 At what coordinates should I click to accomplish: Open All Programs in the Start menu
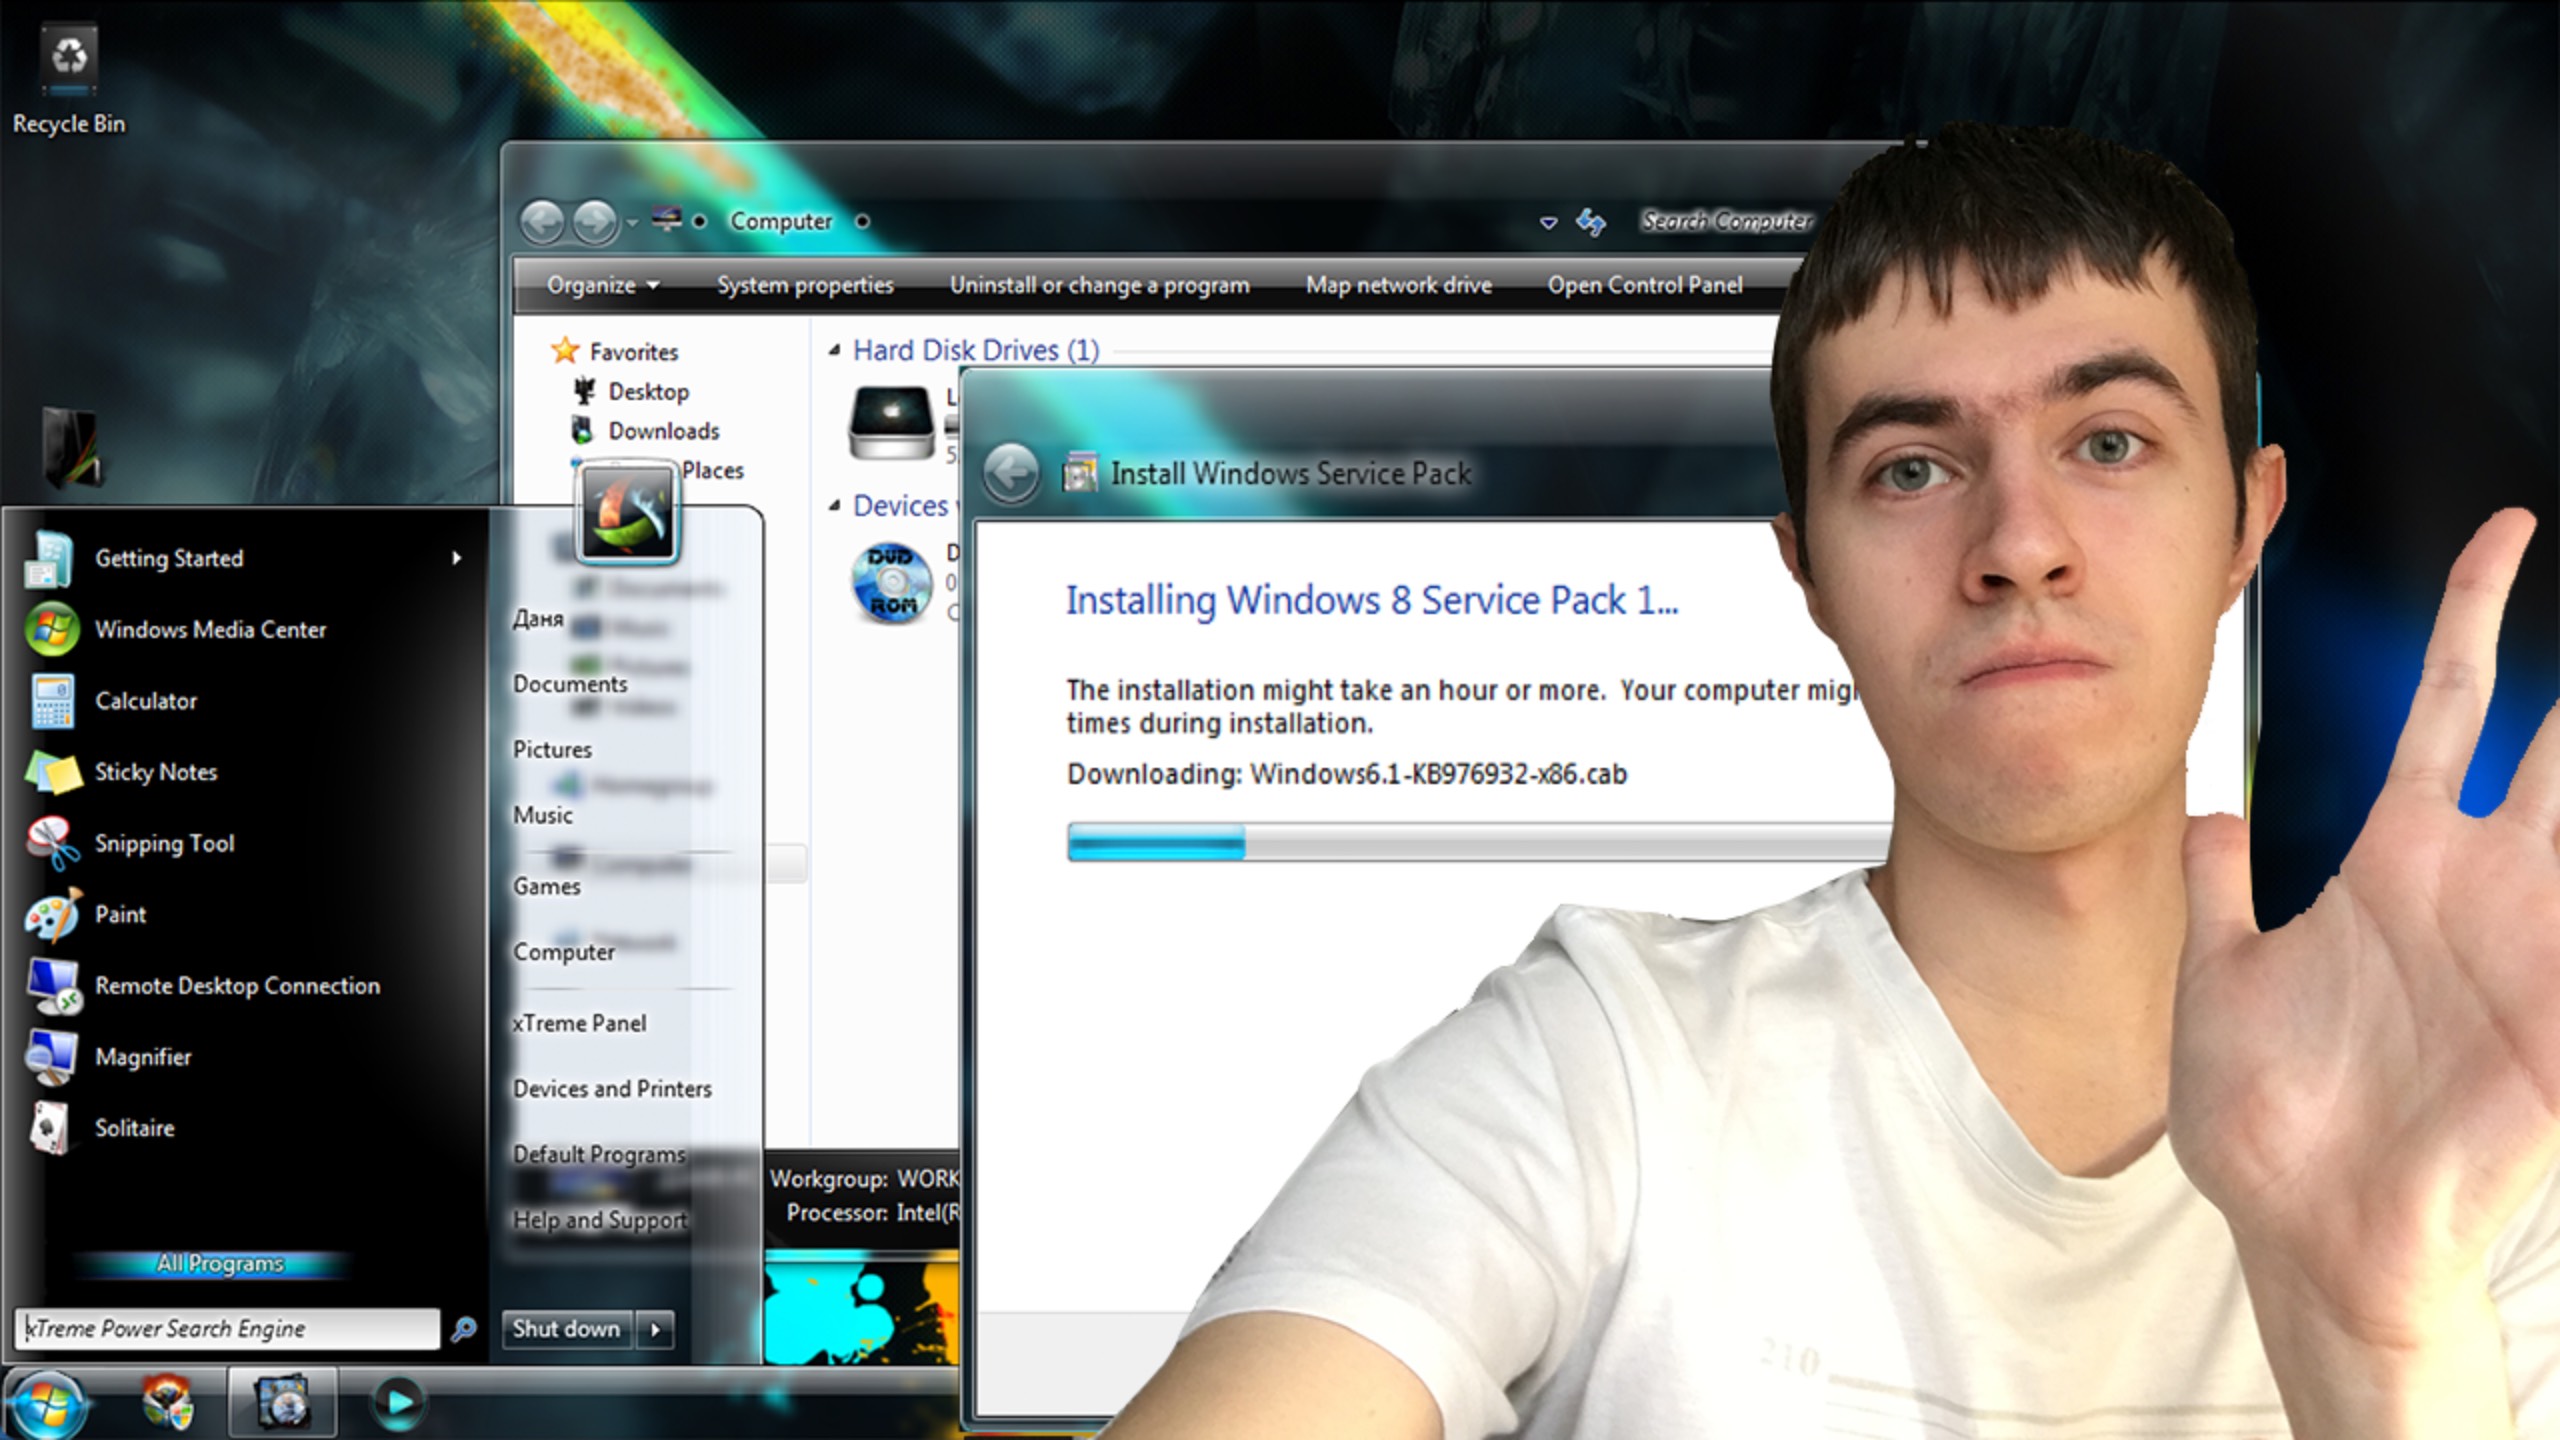point(220,1264)
